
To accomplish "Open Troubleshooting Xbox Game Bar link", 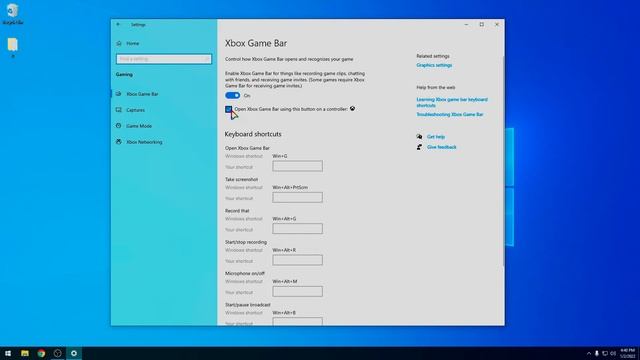I will pyautogui.click(x=449, y=115).
